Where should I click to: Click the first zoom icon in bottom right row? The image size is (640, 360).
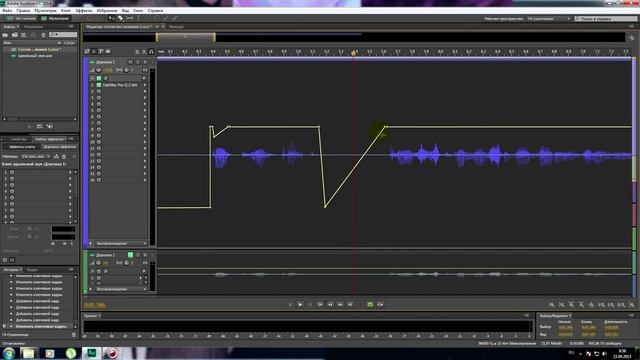click(552, 305)
